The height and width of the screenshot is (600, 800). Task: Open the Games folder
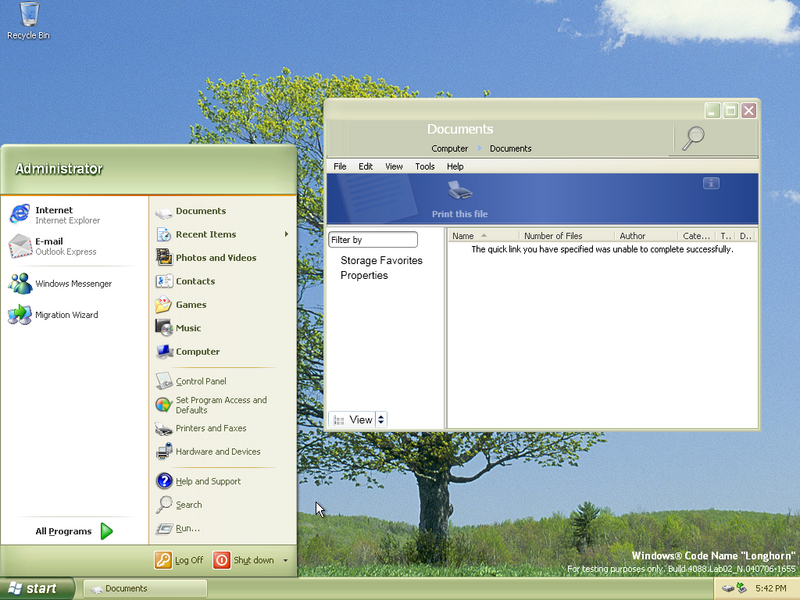(x=190, y=305)
